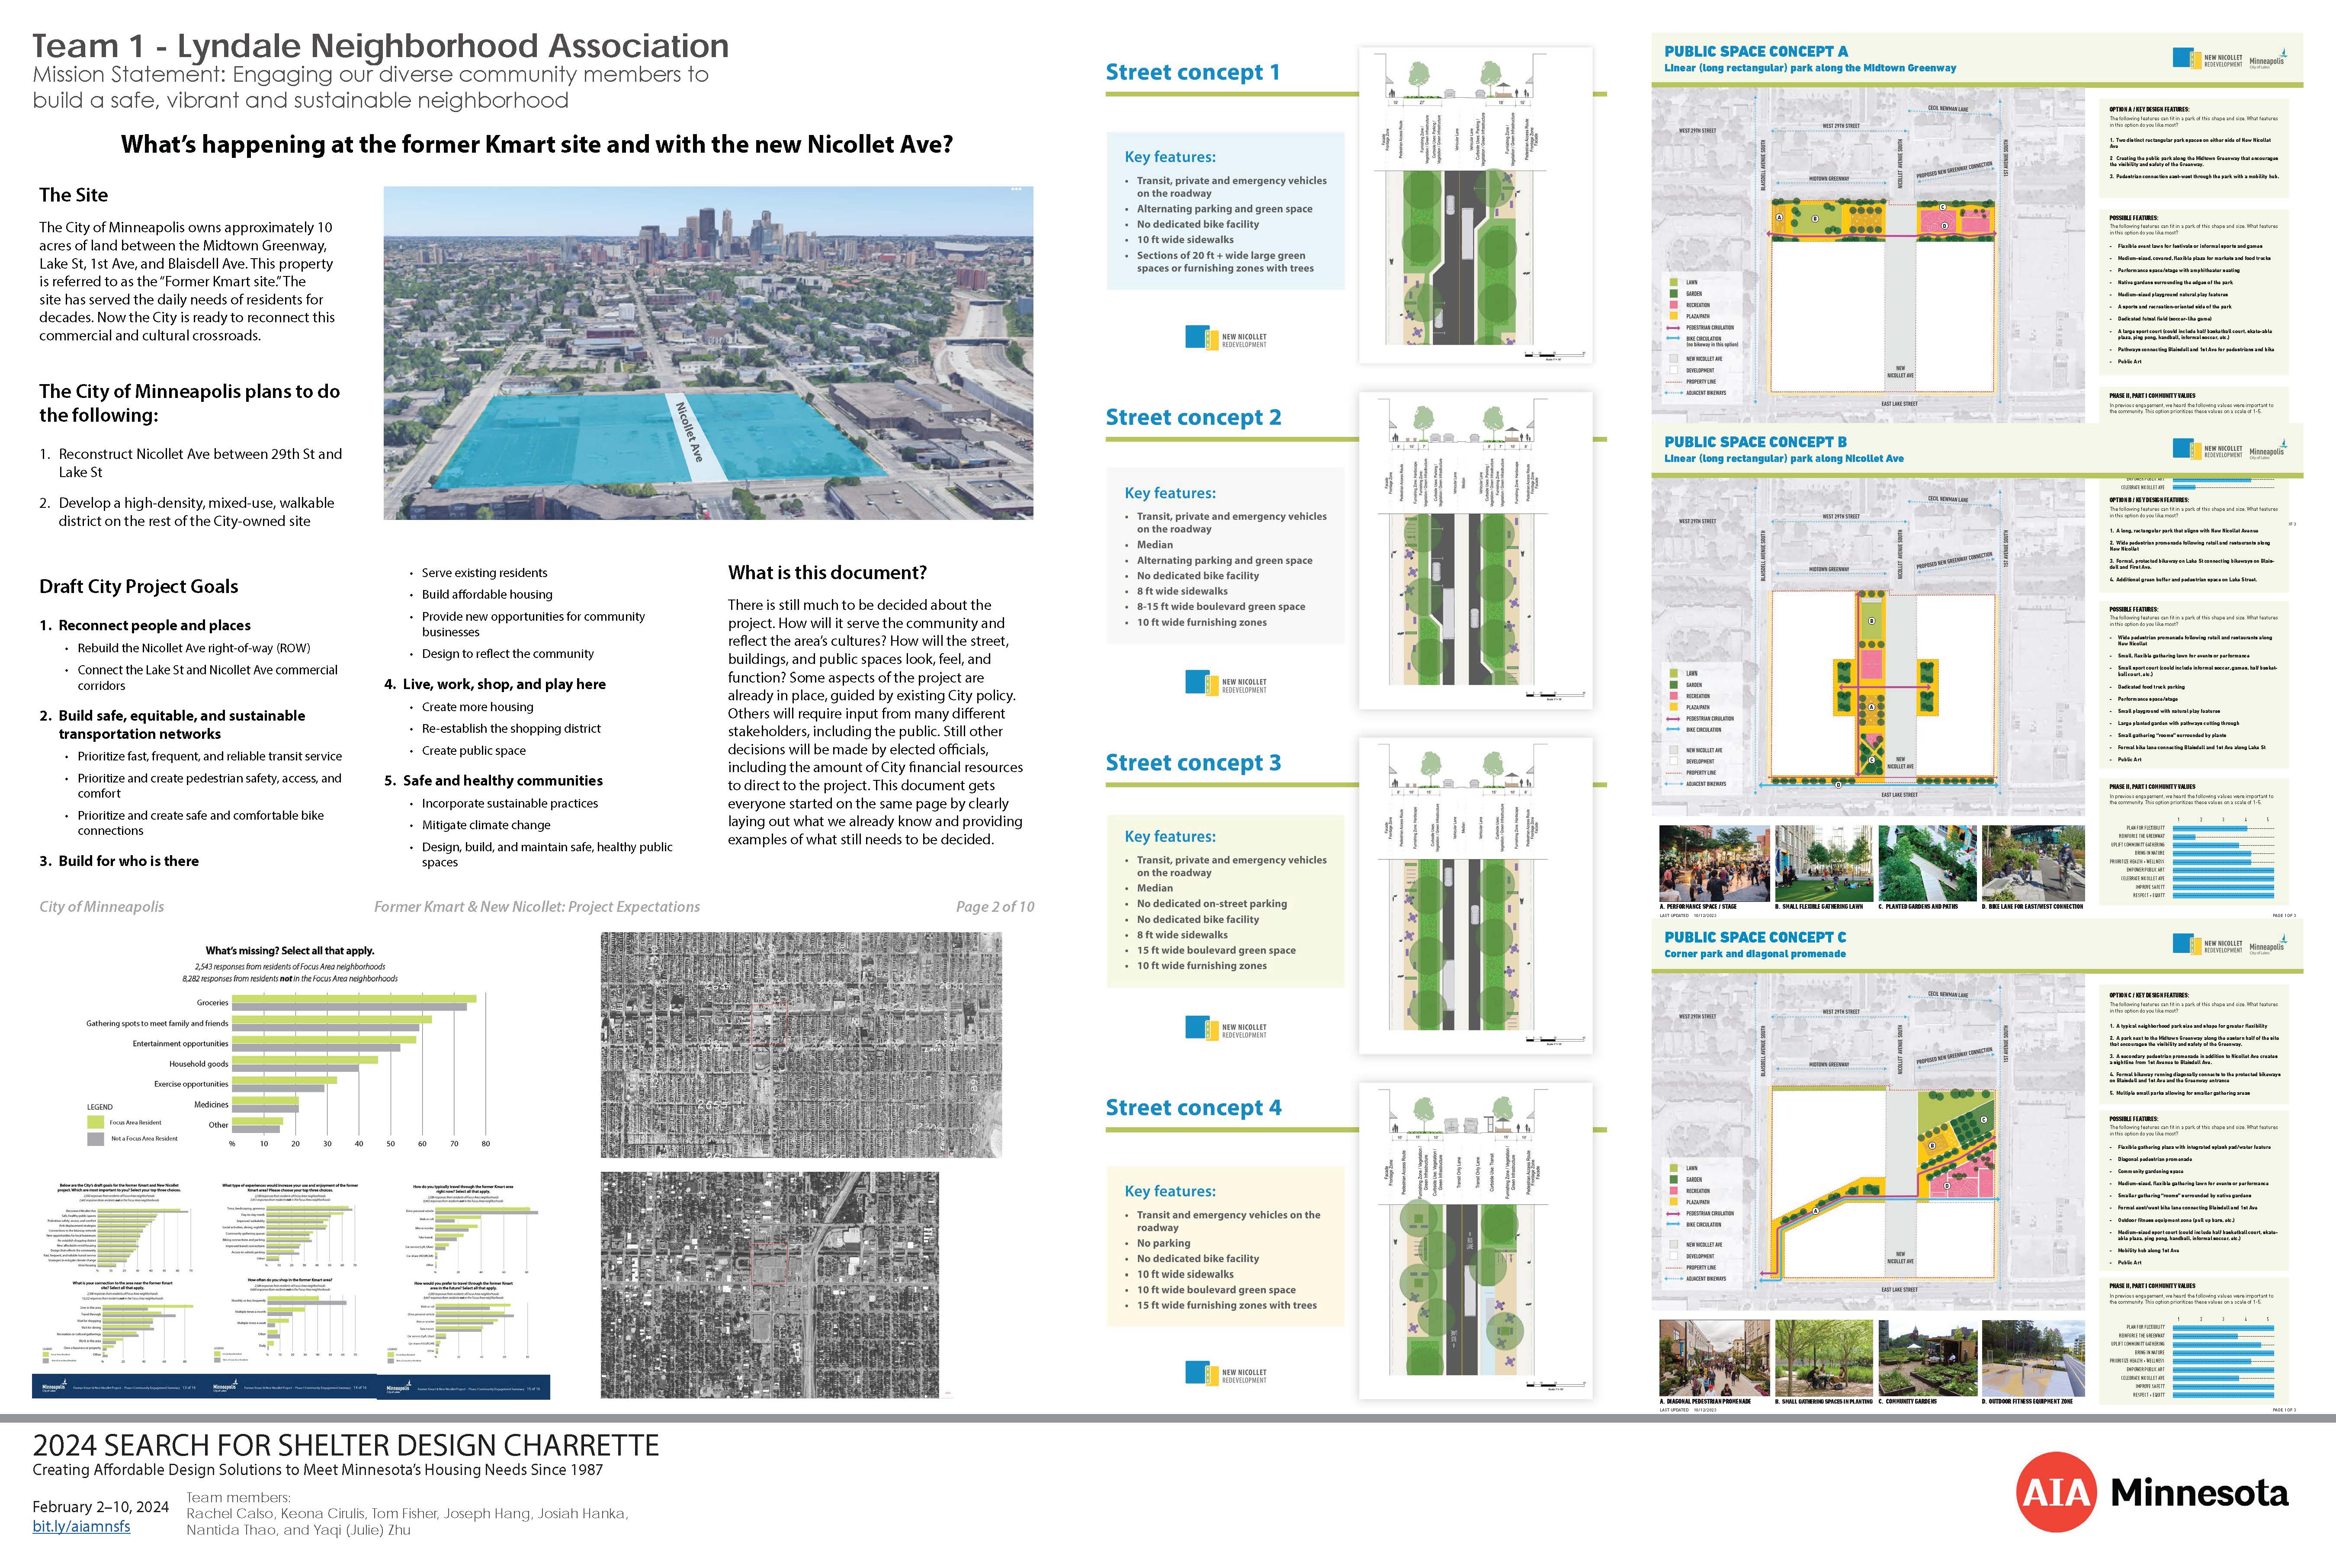Click the 'PUBLIC SPACE CONCEPT A' title

(x=1756, y=51)
